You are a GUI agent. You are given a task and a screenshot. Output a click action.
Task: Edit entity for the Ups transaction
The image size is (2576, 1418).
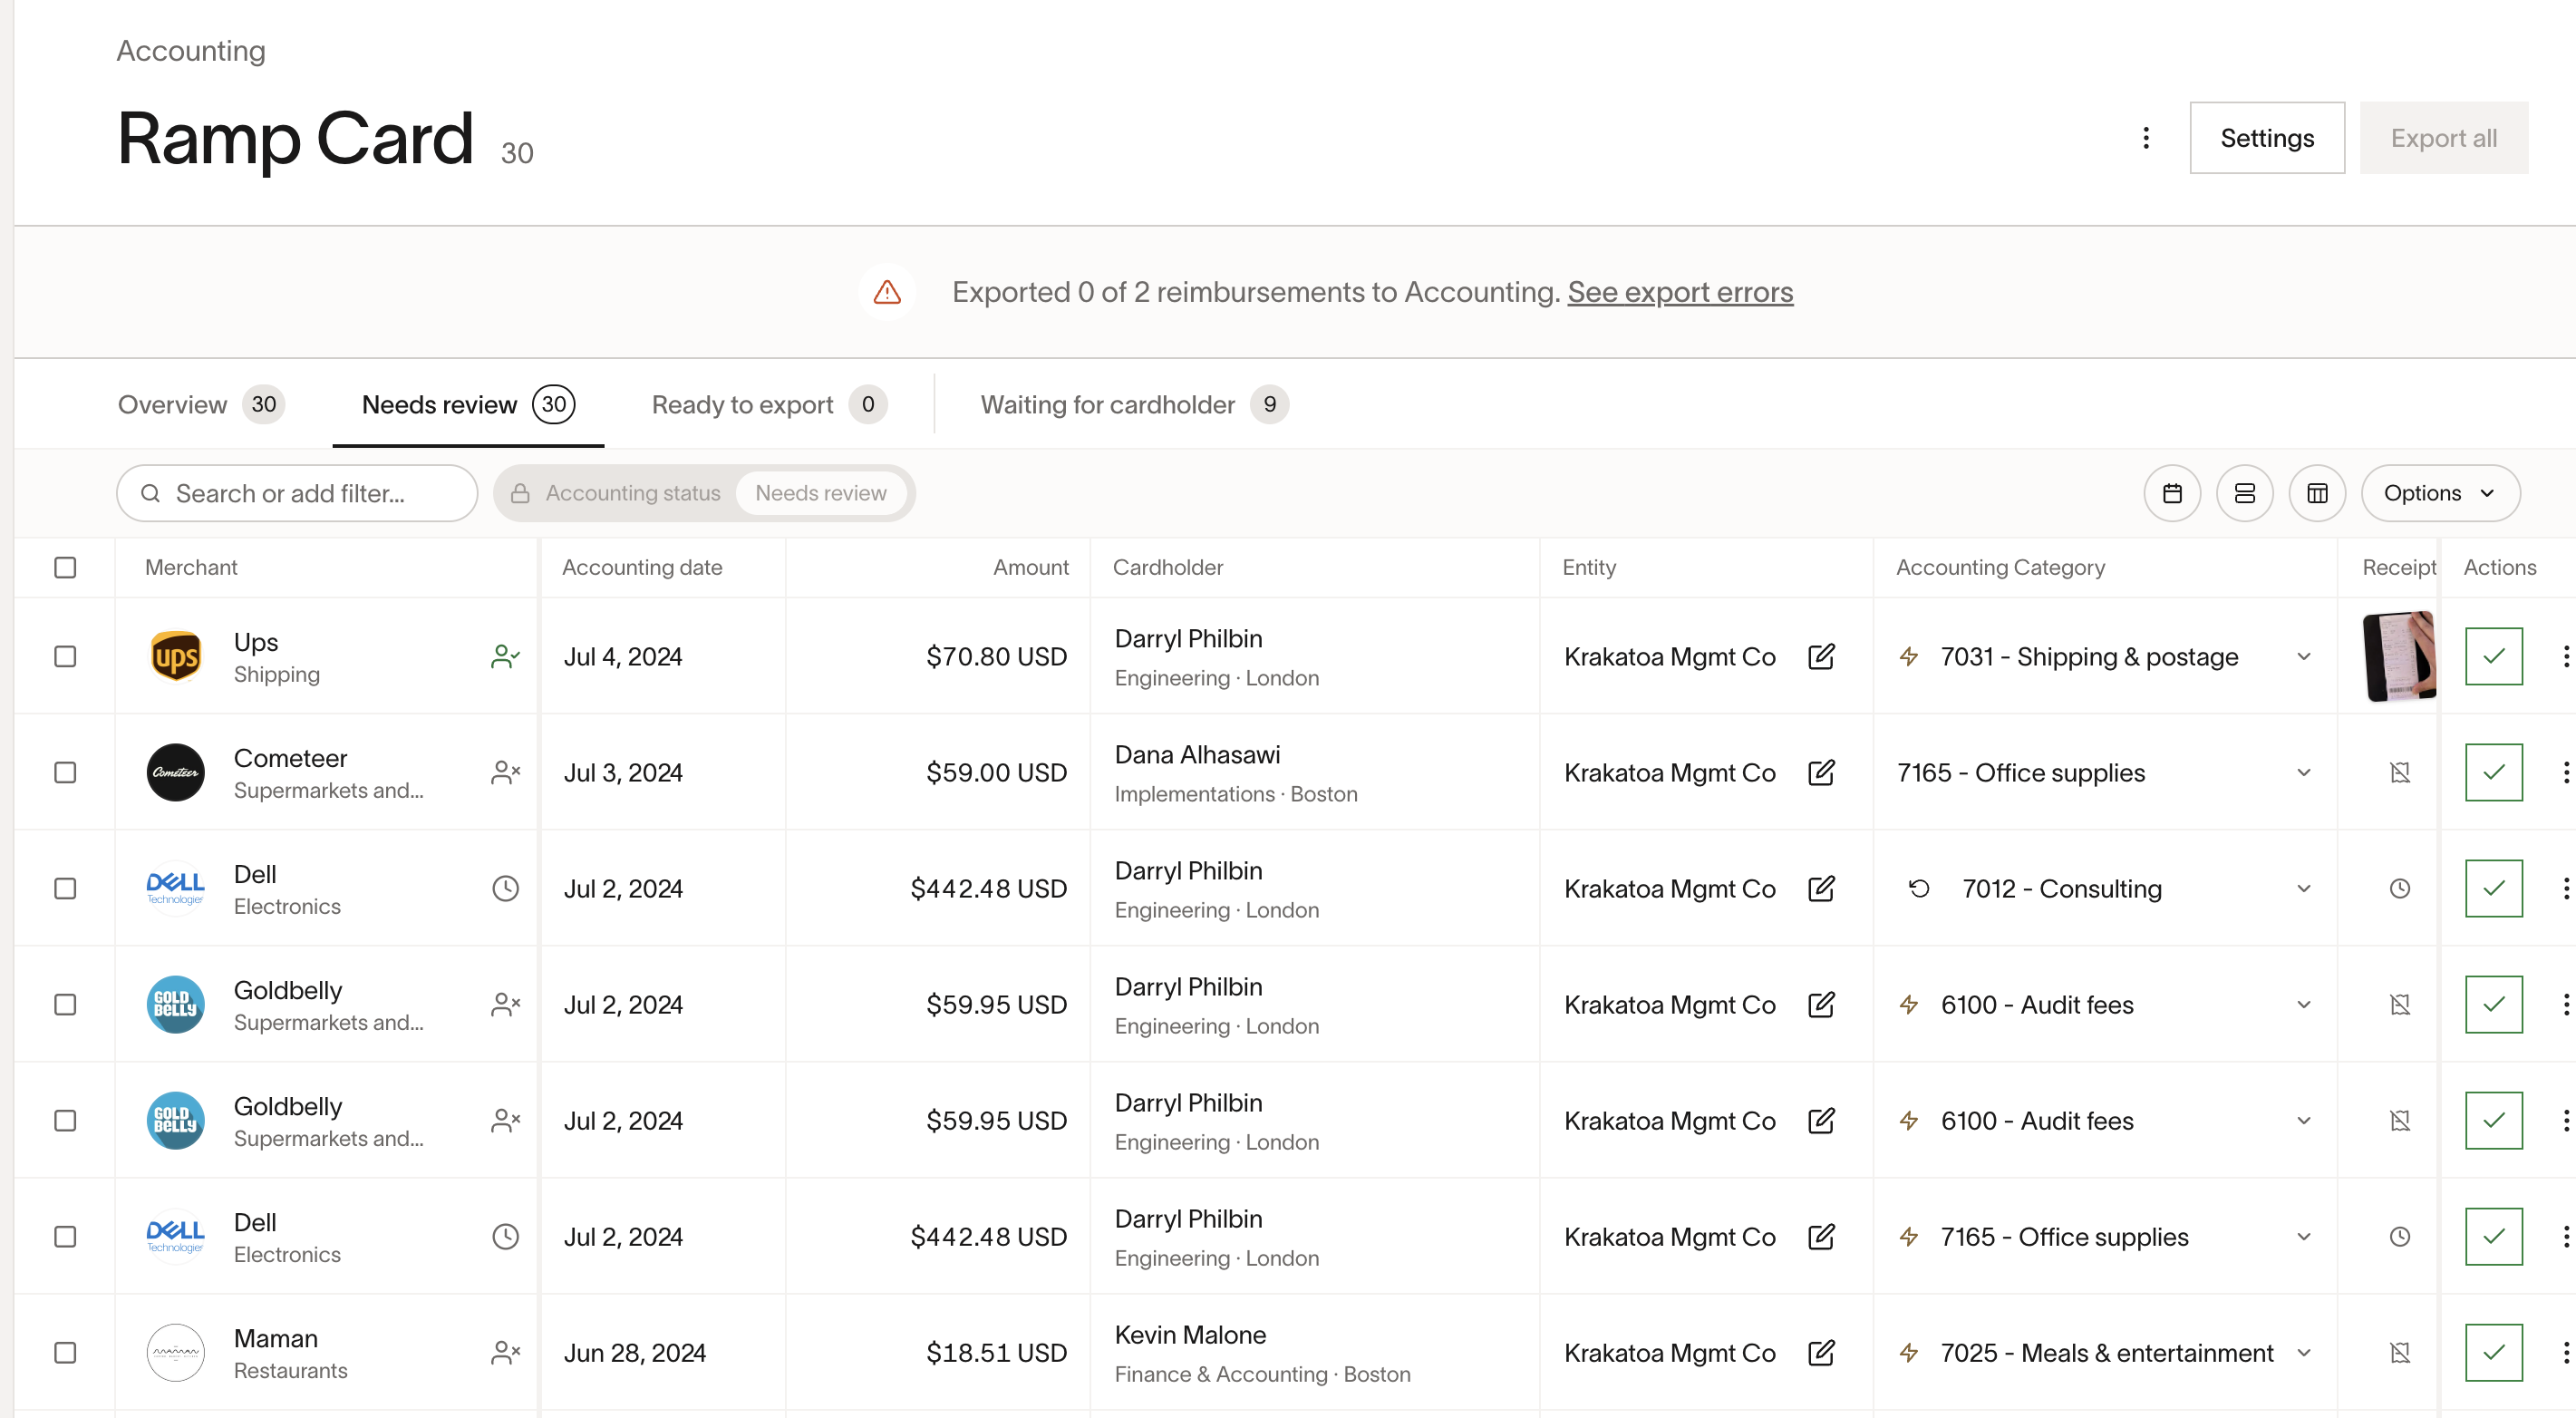pos(1821,656)
